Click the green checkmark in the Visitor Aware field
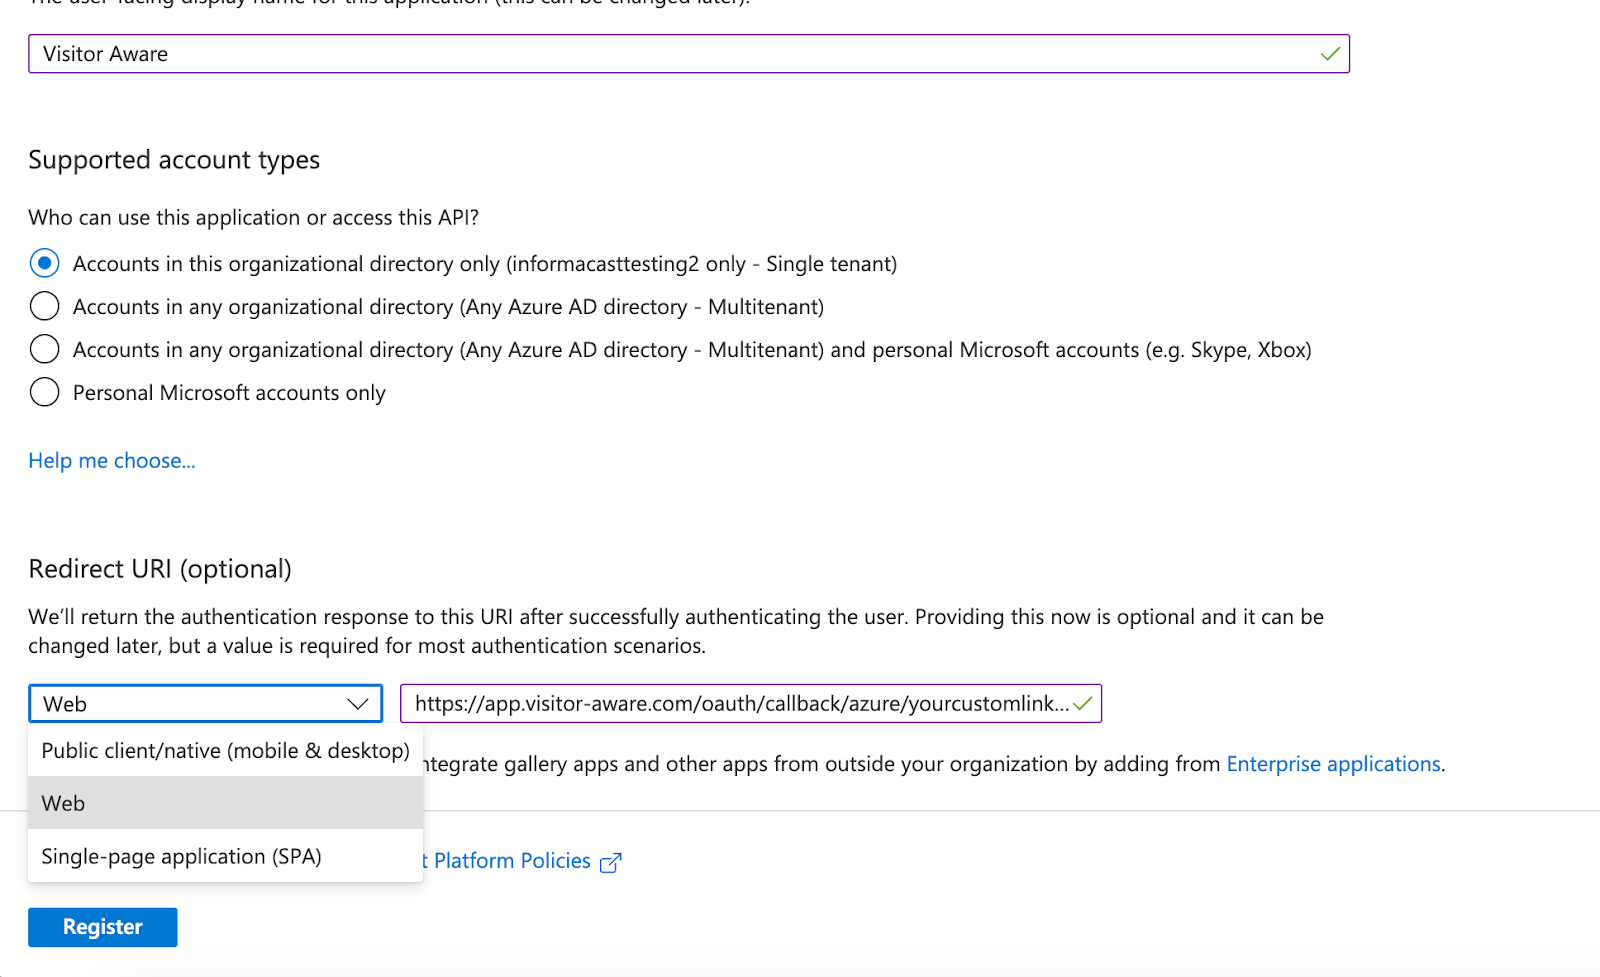Screen dimensions: 1600x977 [1330, 54]
